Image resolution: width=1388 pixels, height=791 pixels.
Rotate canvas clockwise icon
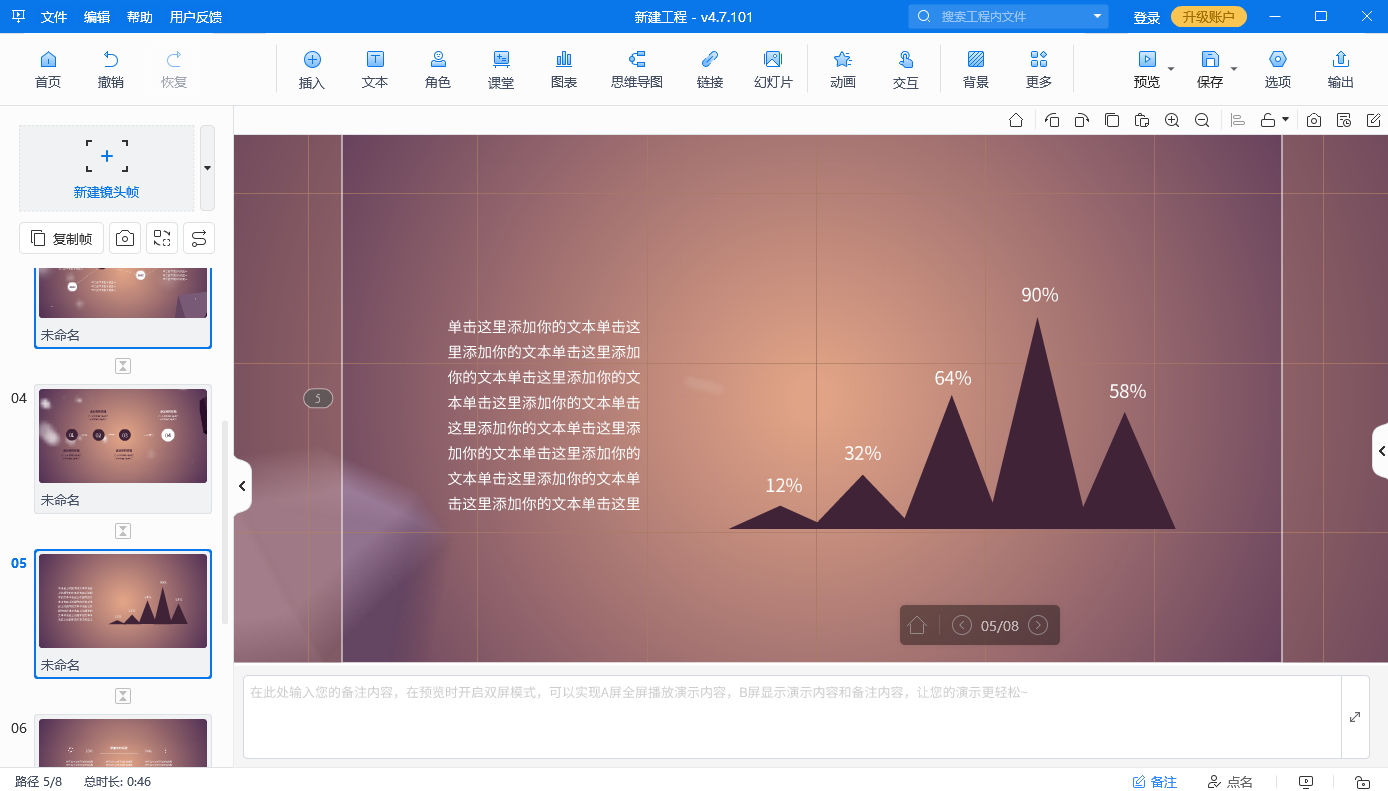click(x=1082, y=120)
